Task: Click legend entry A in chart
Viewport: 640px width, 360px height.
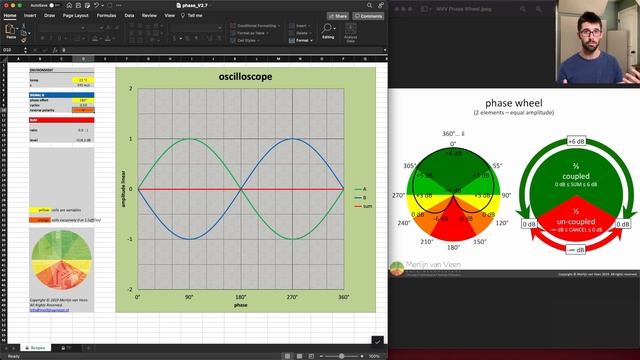Action: tap(360, 189)
